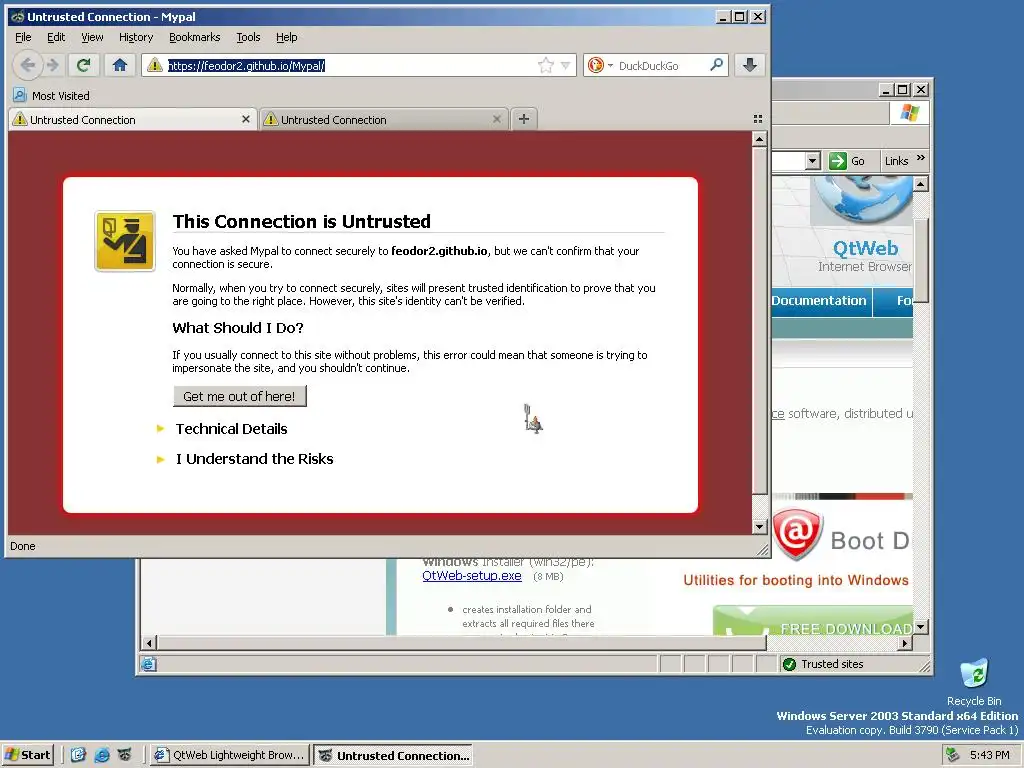Click the QtWeb-setup.exe download link
Image resolution: width=1024 pixels, height=768 pixels.
coord(472,576)
